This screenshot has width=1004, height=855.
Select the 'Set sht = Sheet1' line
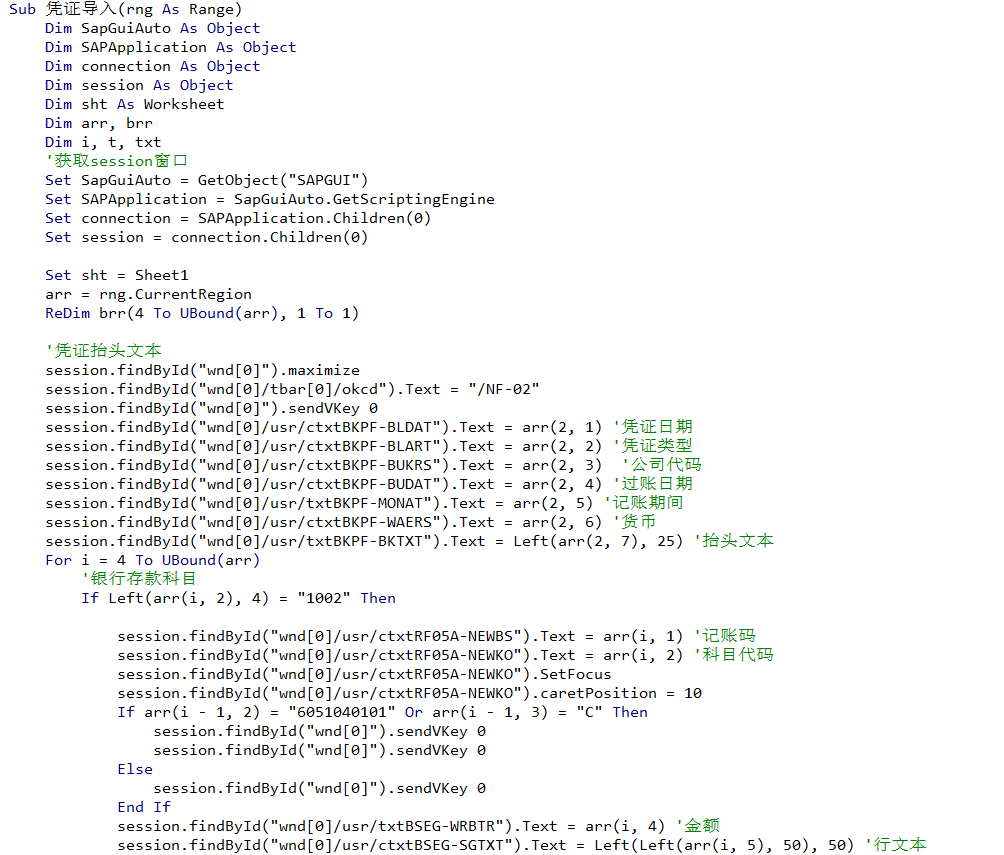[x=117, y=275]
